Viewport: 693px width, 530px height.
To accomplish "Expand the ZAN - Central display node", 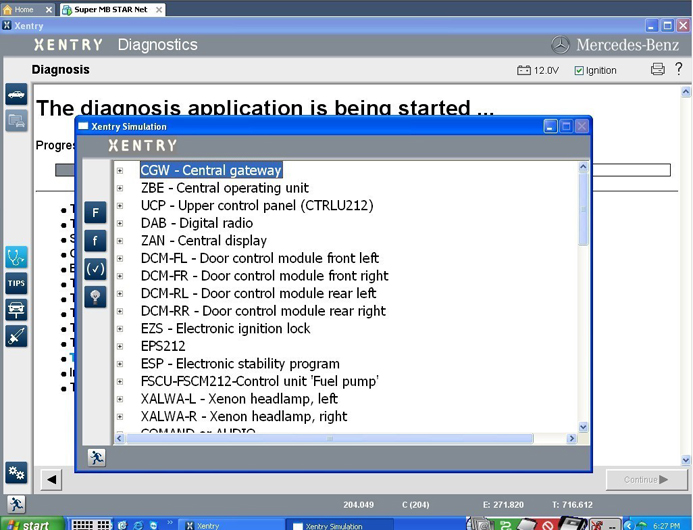I will point(120,241).
